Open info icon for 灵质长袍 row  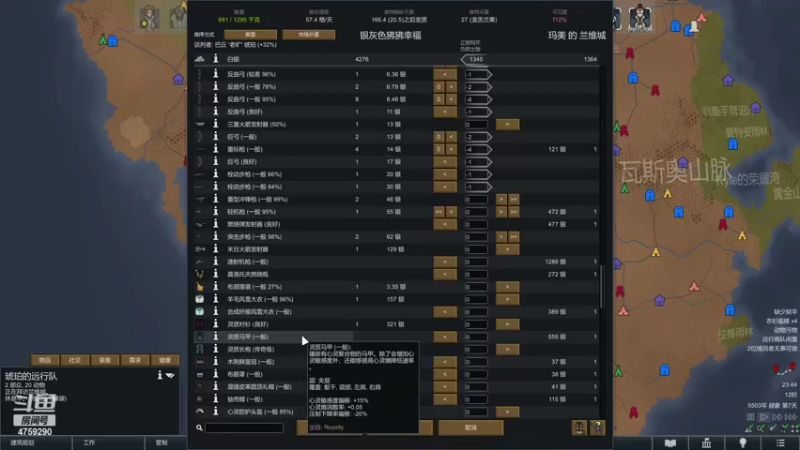[215, 349]
